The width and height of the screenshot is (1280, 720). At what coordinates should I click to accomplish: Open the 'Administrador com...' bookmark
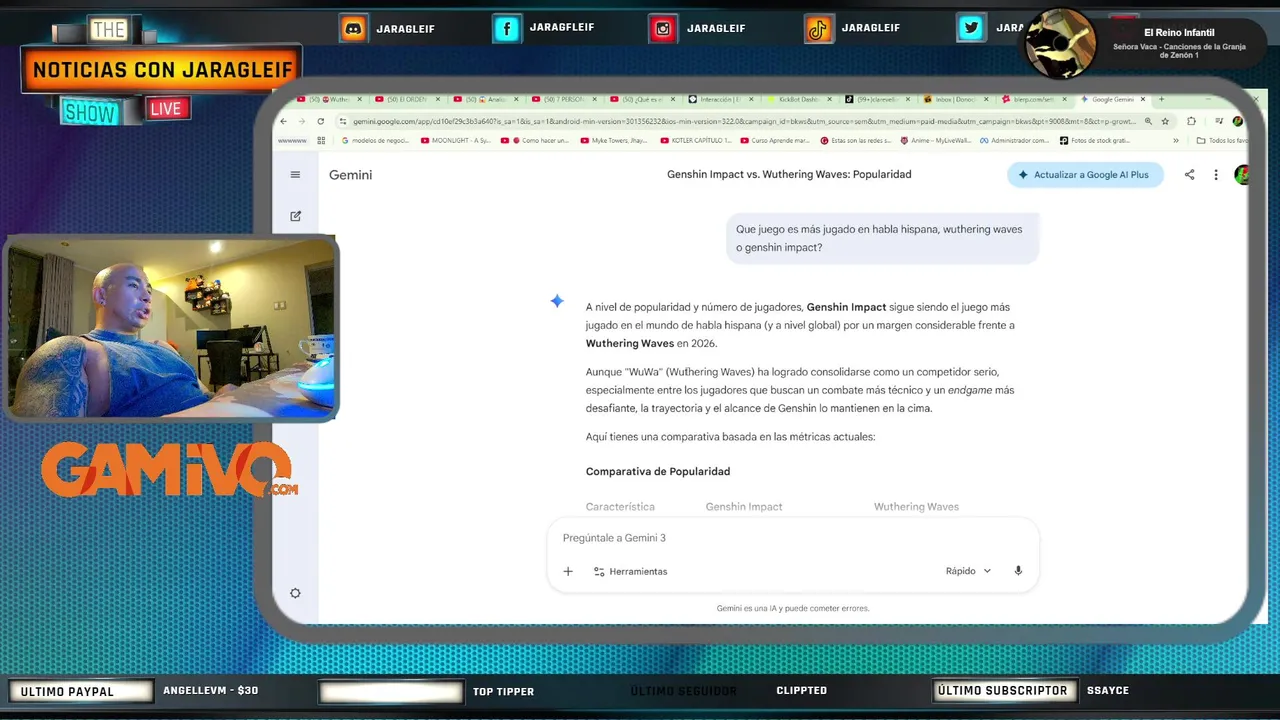point(1014,140)
